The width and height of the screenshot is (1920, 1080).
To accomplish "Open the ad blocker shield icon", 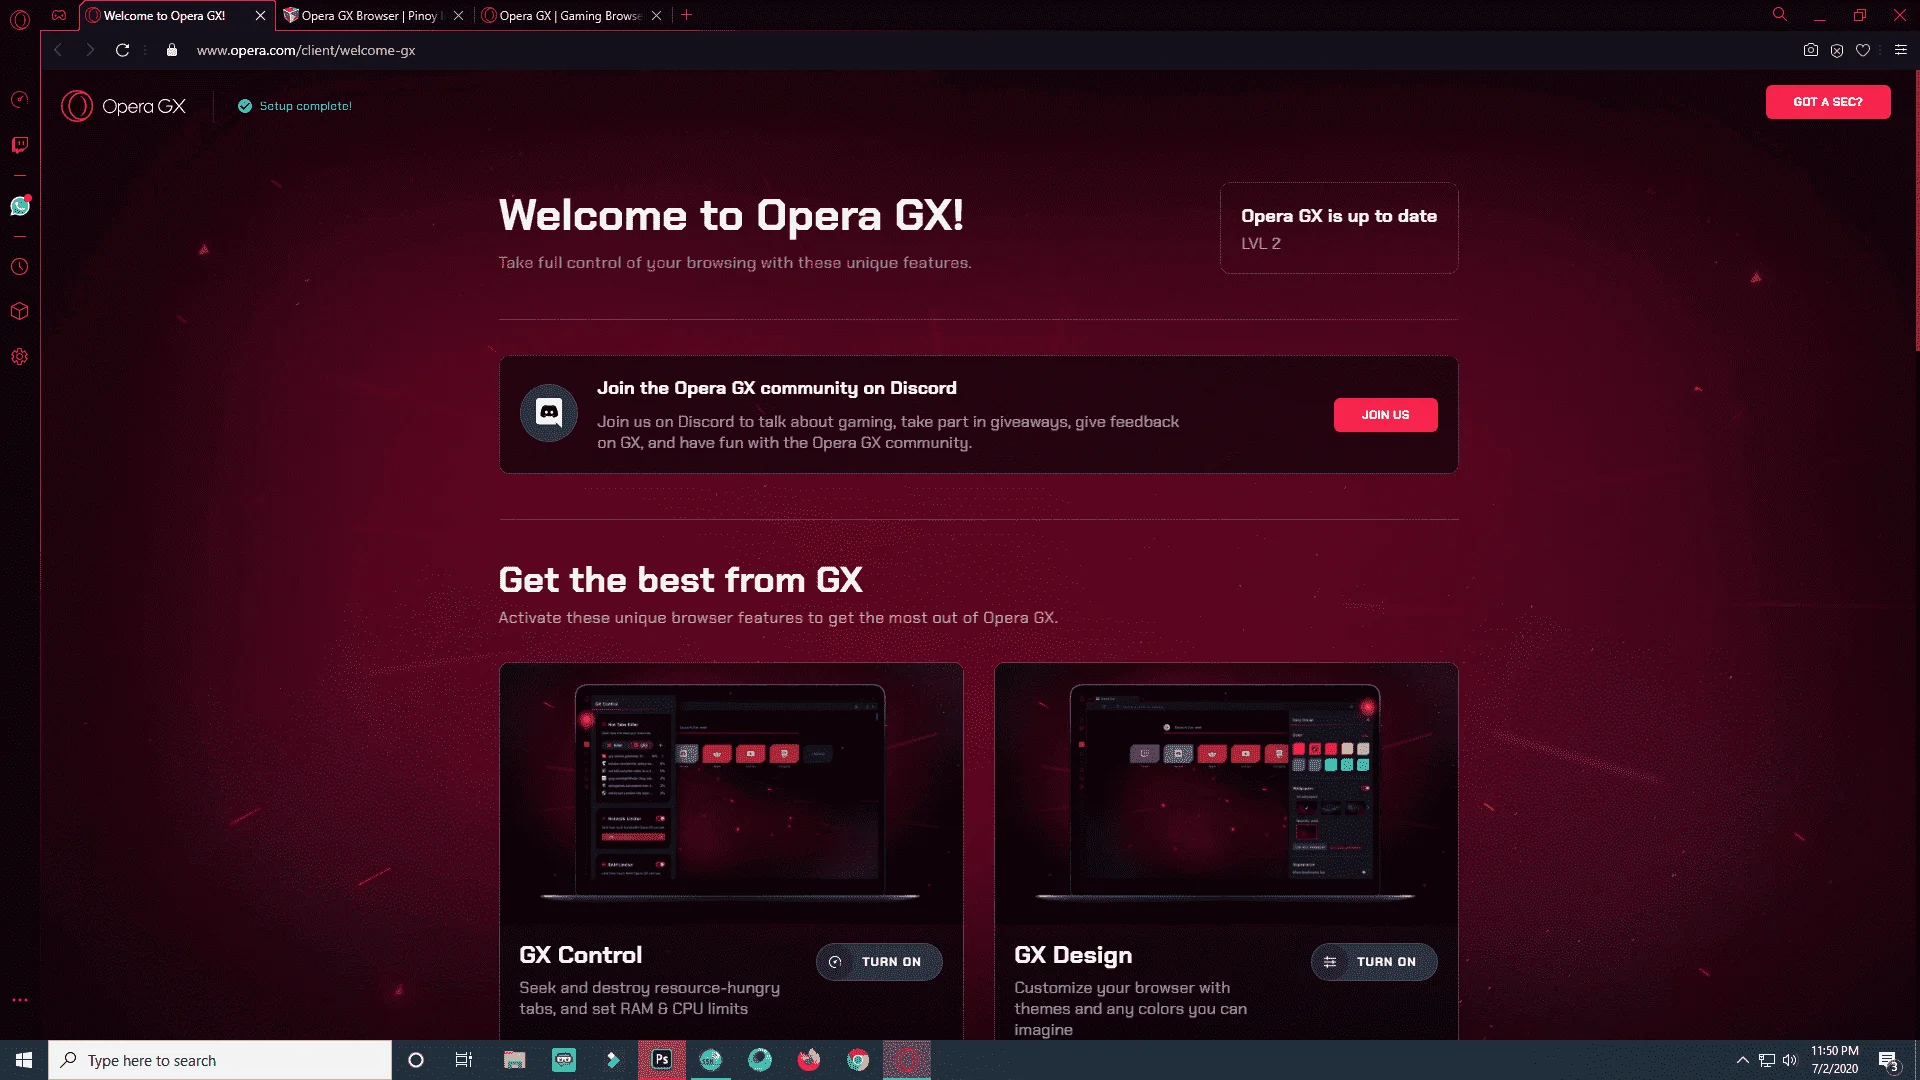I will click(x=1837, y=50).
